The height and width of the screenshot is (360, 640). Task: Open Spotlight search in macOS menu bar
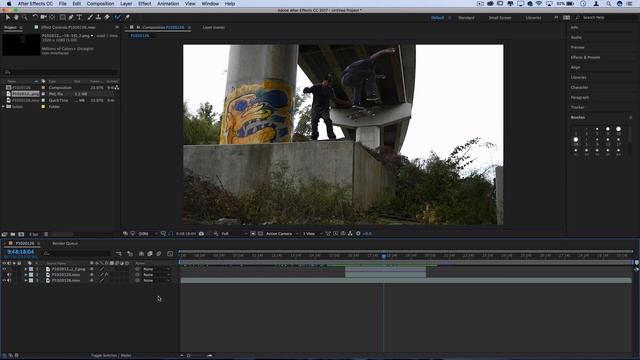pos(608,4)
